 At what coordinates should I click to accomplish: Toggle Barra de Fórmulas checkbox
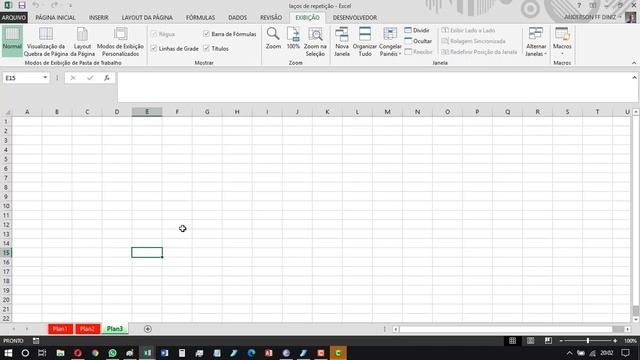206,34
